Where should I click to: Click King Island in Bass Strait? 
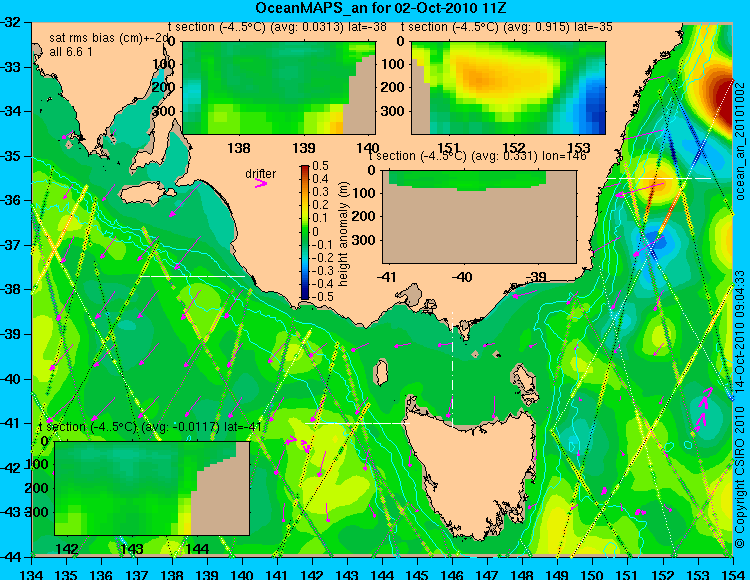(x=381, y=372)
